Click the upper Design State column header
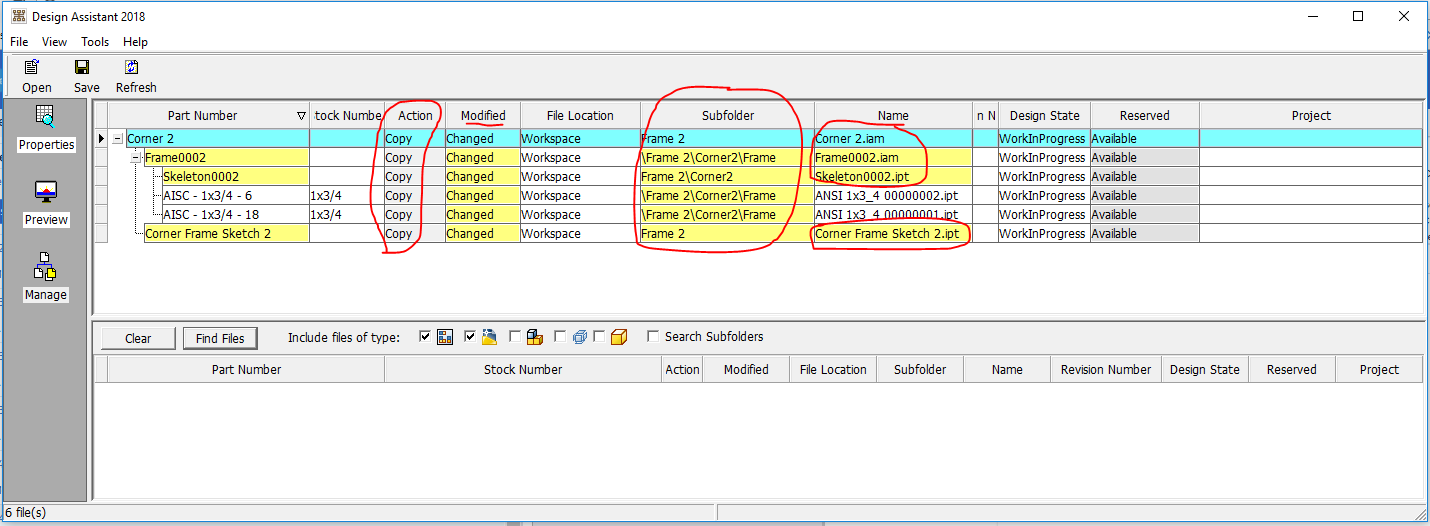 tap(1044, 116)
